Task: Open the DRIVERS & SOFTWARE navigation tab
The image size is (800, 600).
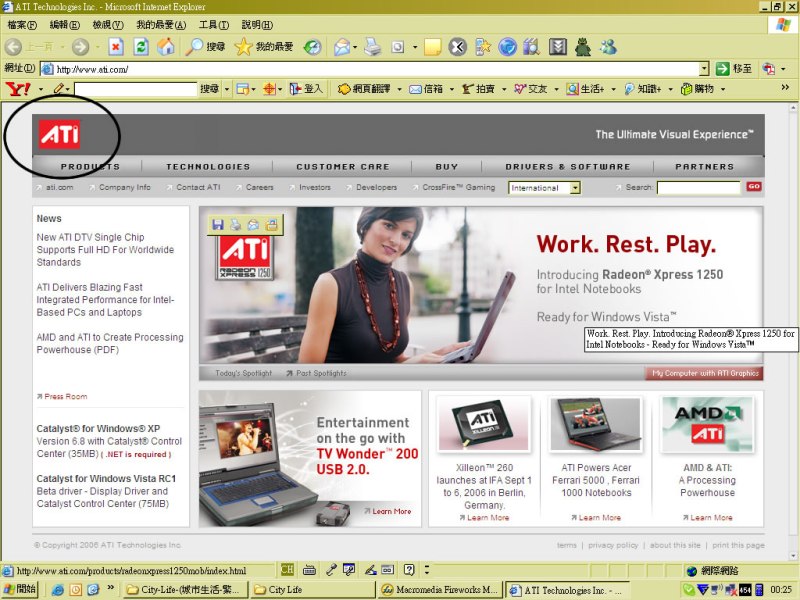Action: (x=568, y=166)
